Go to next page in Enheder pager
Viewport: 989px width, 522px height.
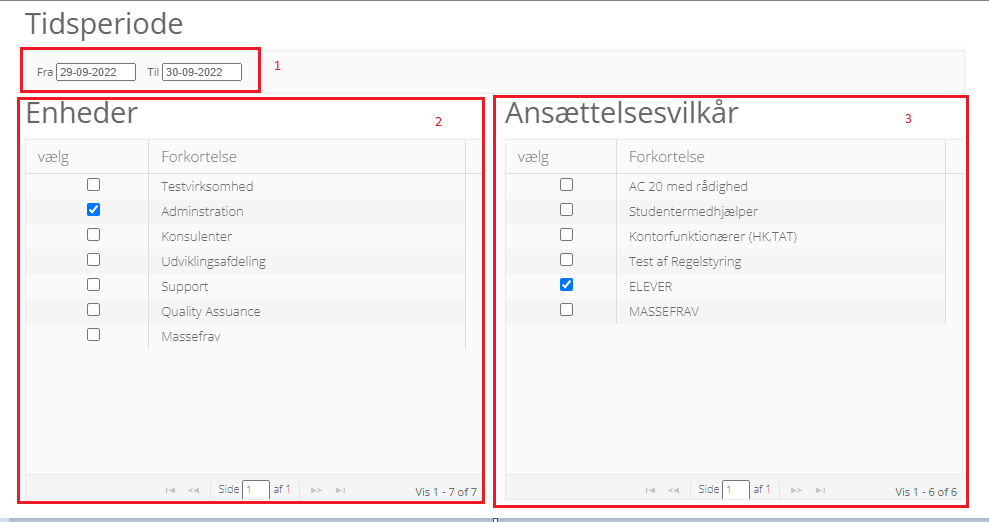(316, 490)
